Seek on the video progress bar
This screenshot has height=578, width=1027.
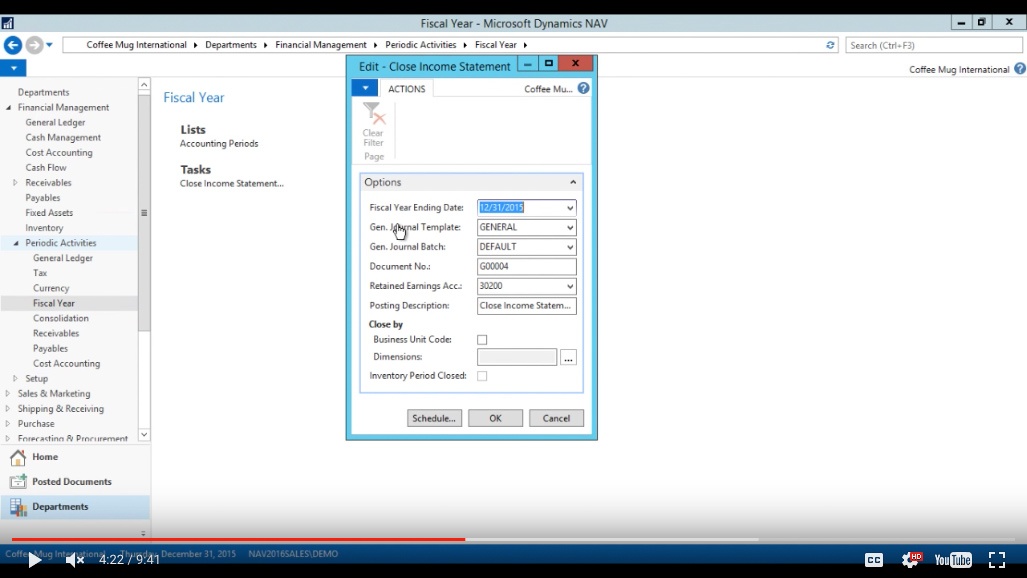(600, 540)
